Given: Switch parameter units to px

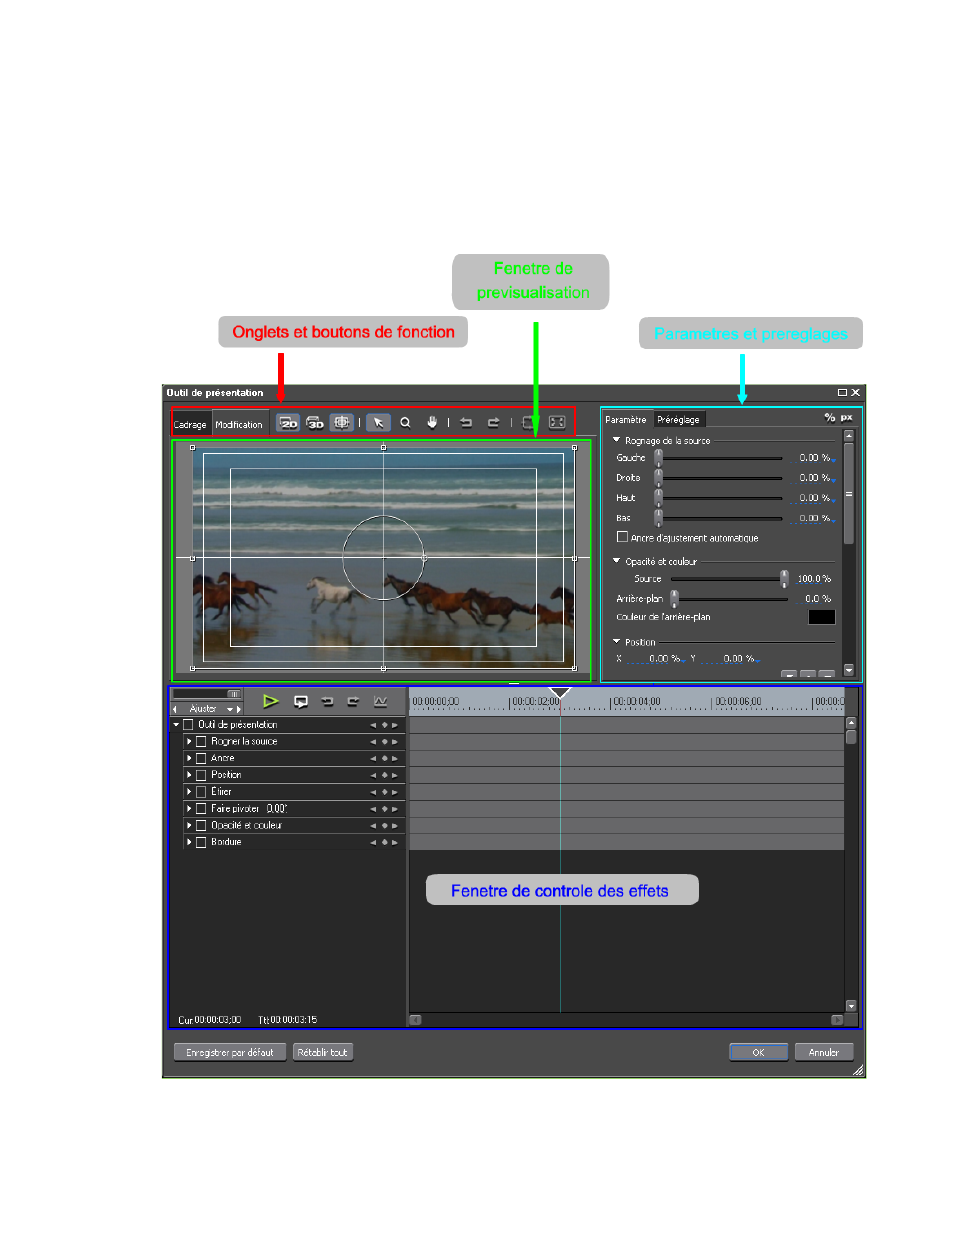Looking at the screenshot, I should coord(846,418).
